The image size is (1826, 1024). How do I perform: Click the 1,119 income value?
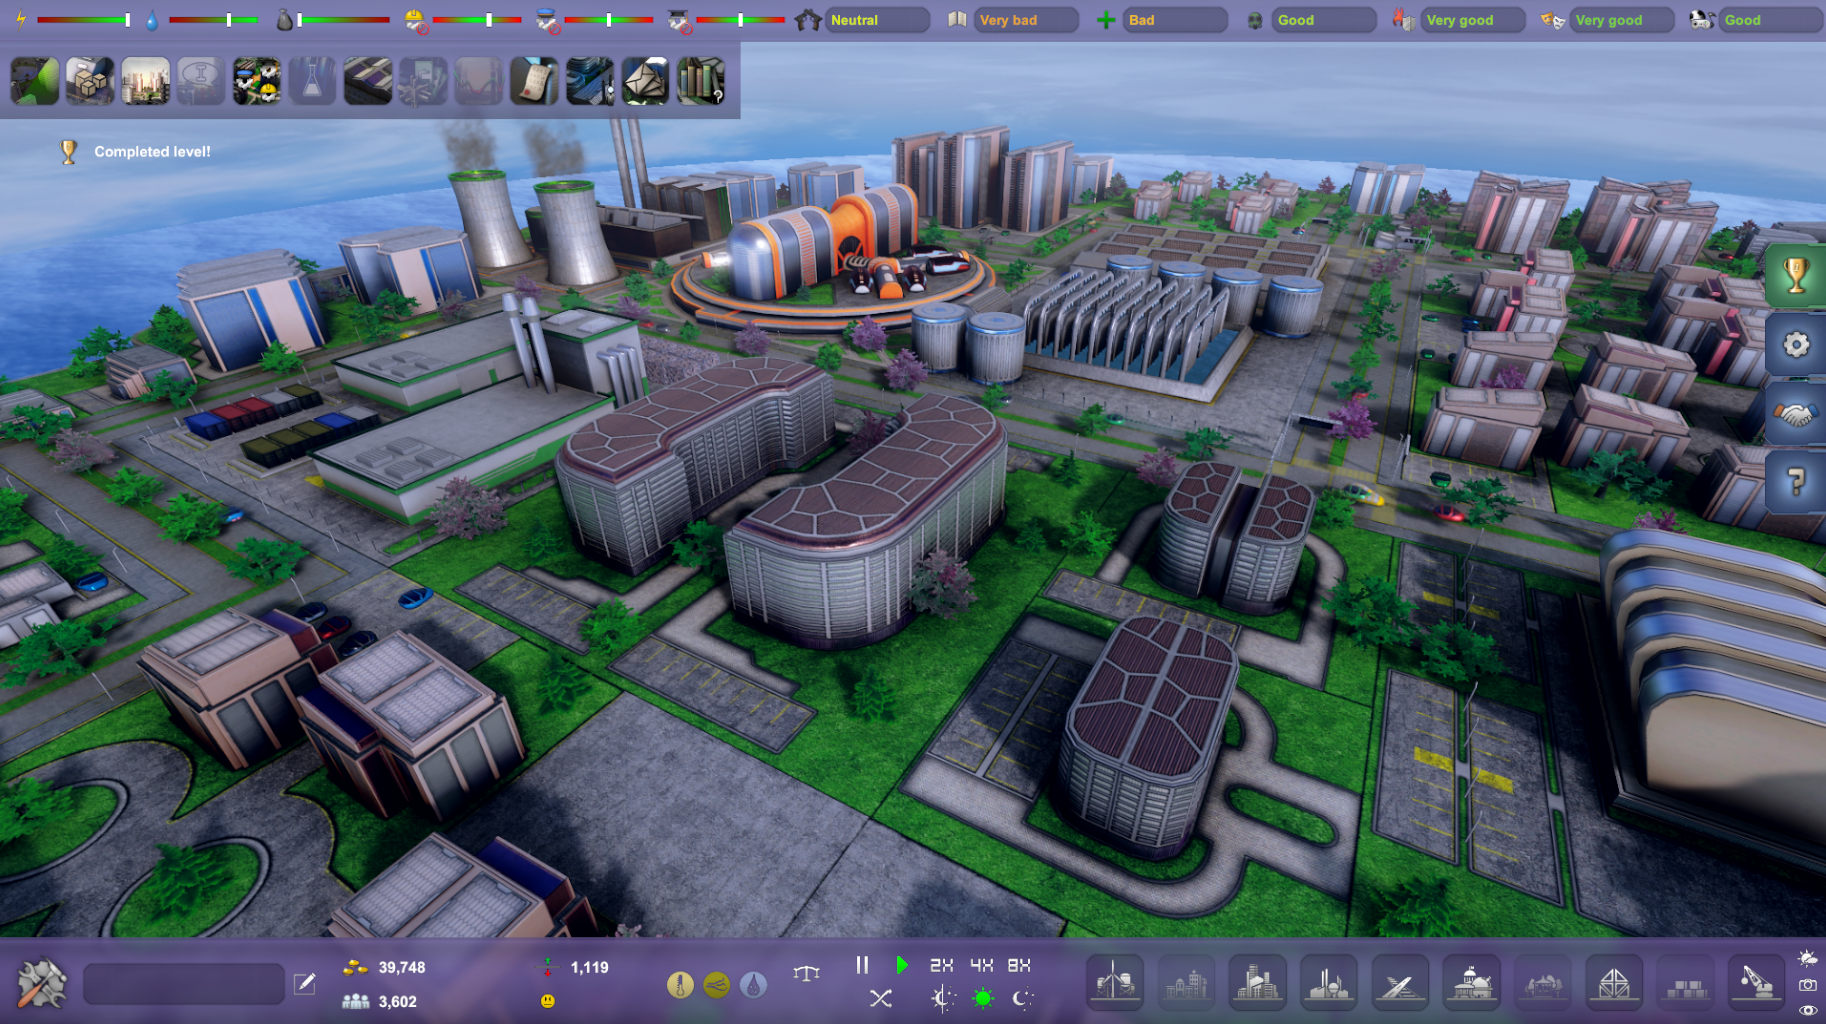coord(589,967)
